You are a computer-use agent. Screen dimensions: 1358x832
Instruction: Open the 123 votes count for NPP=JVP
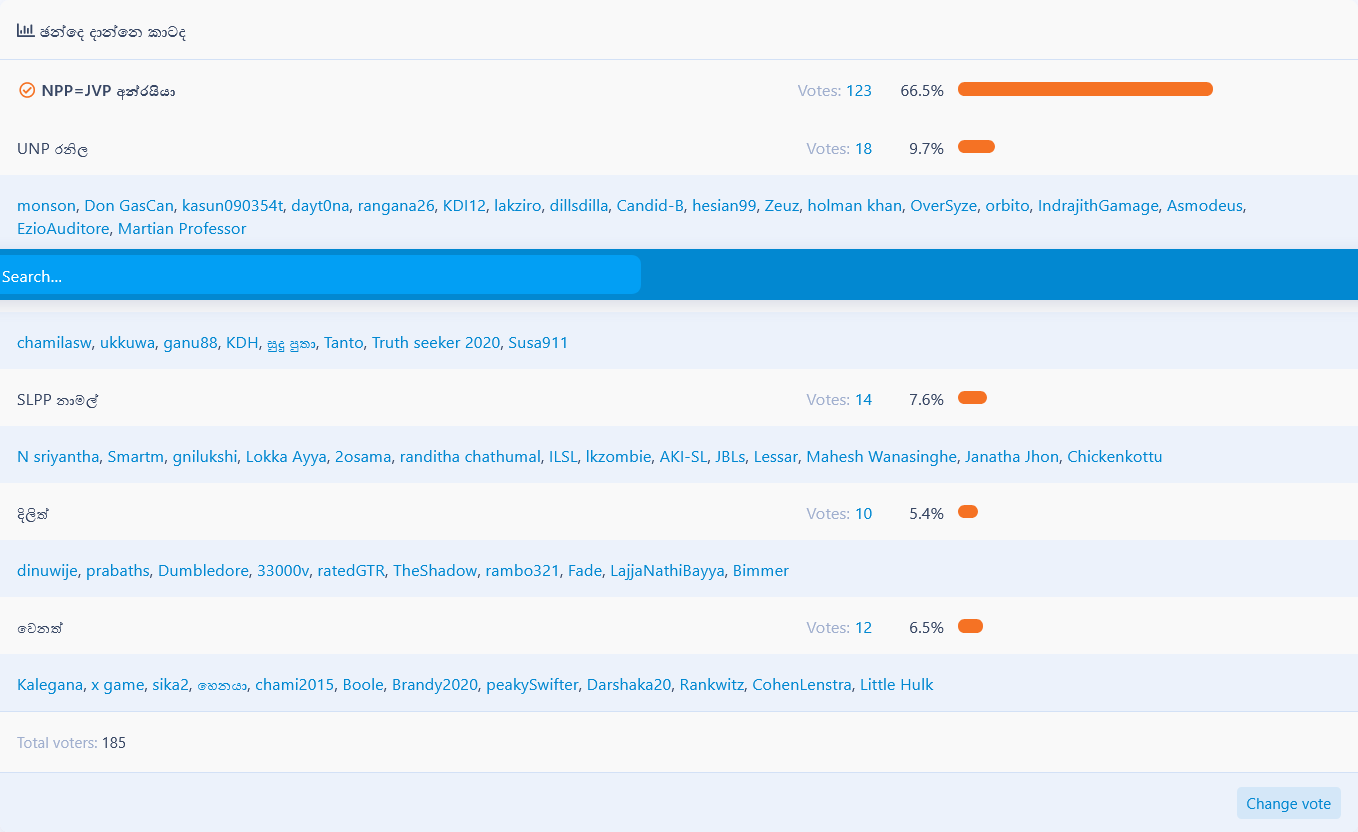[x=859, y=91]
